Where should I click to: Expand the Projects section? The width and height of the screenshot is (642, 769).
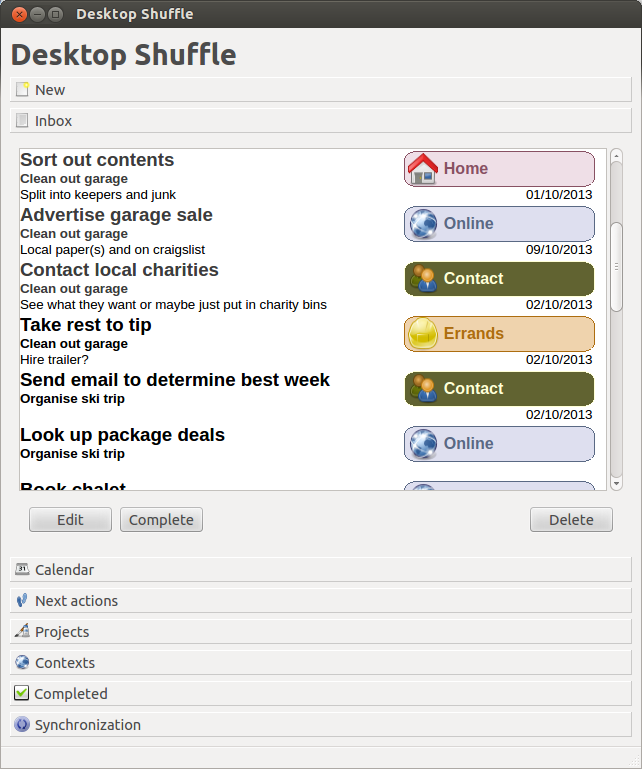62,632
